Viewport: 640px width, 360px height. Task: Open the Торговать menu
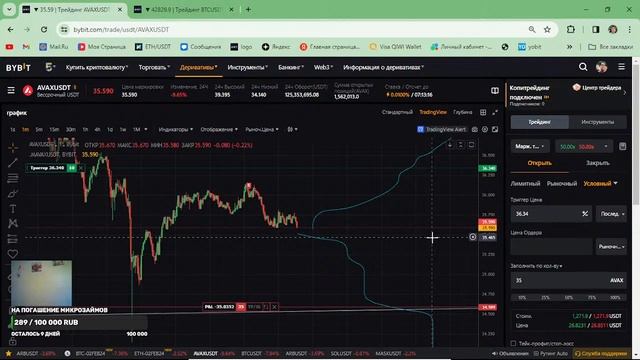[x=154, y=67]
